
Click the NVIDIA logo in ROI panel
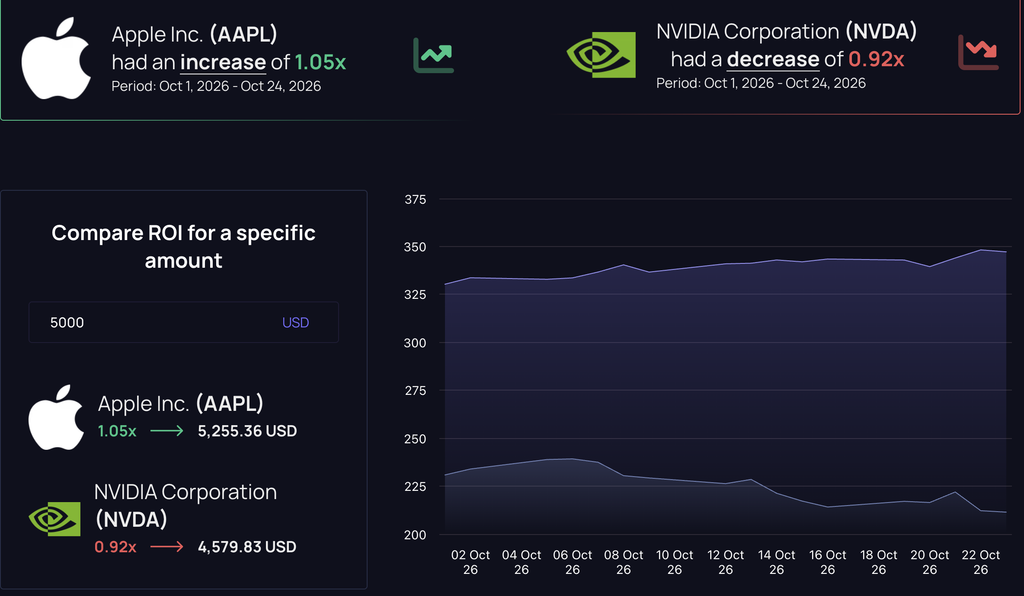tap(54, 519)
